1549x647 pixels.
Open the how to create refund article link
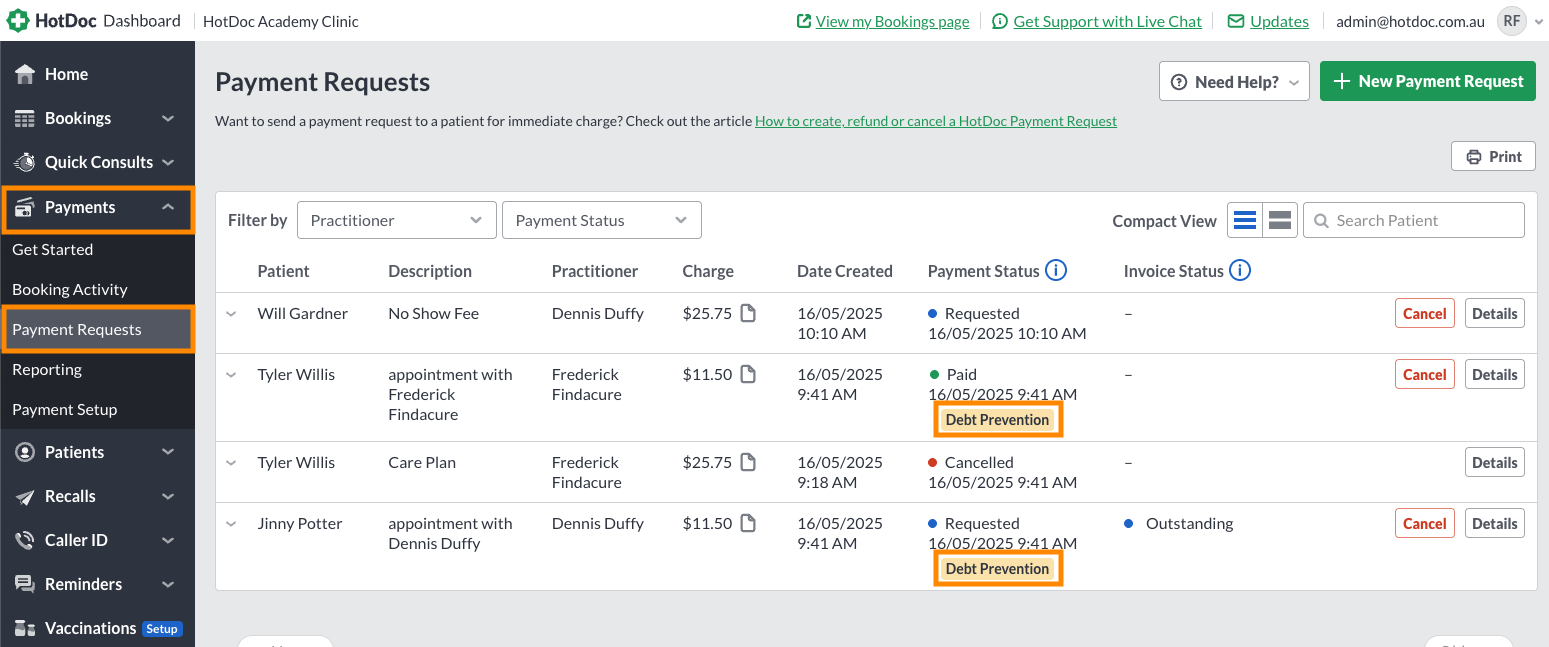click(936, 121)
